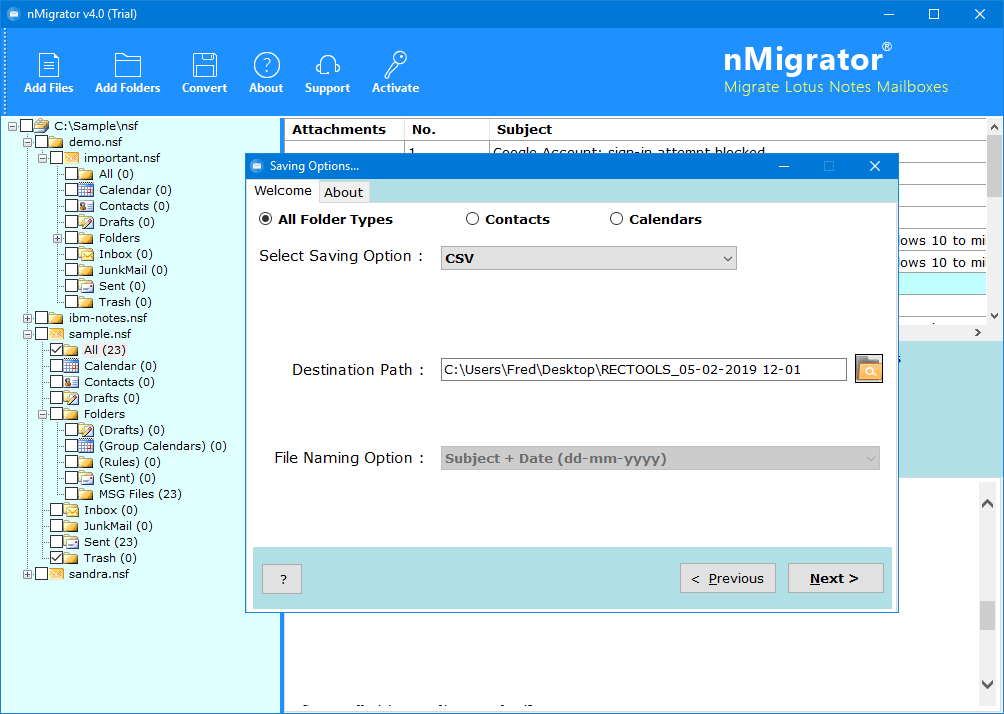
Task: Minimize the Saving Options dialog
Action: (784, 166)
